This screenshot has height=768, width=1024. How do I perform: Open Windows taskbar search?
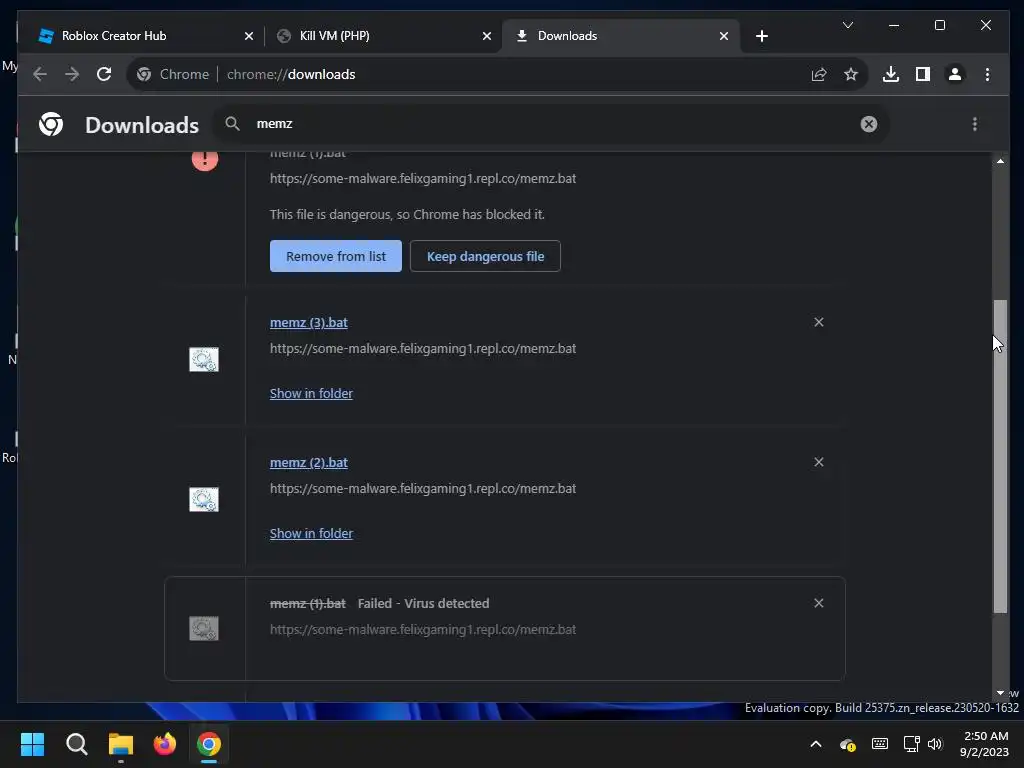[x=76, y=744]
